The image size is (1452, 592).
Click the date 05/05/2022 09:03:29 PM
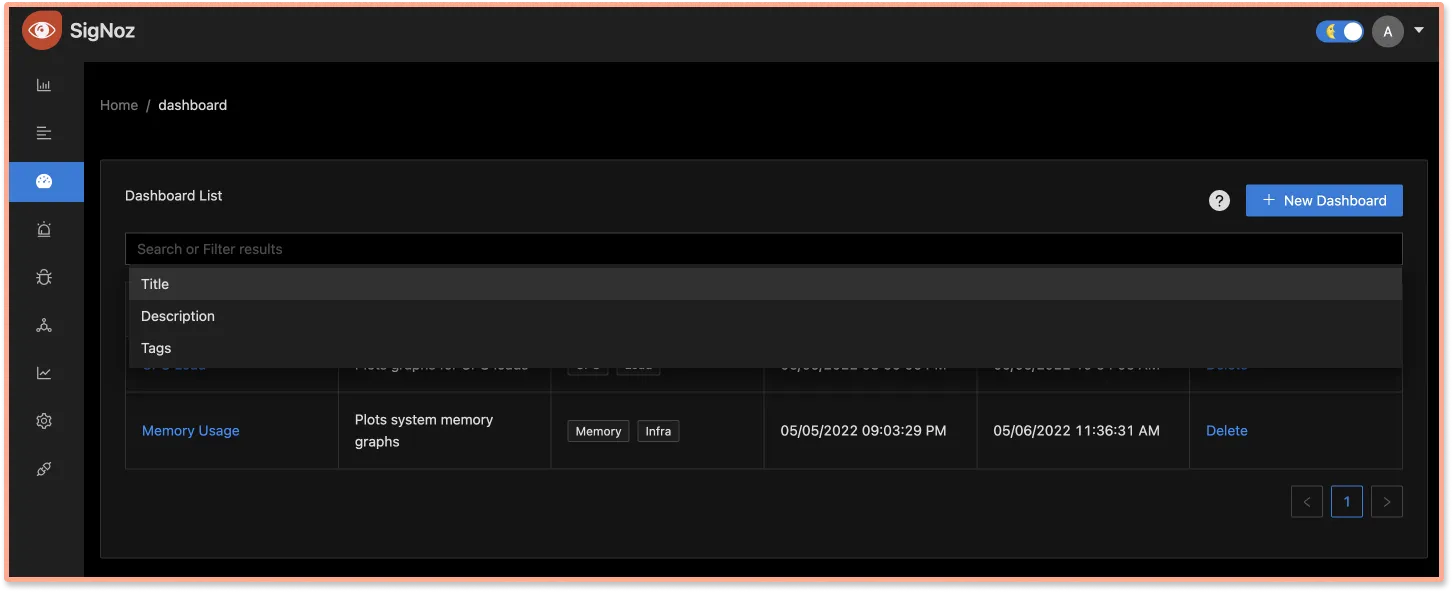[x=863, y=431]
